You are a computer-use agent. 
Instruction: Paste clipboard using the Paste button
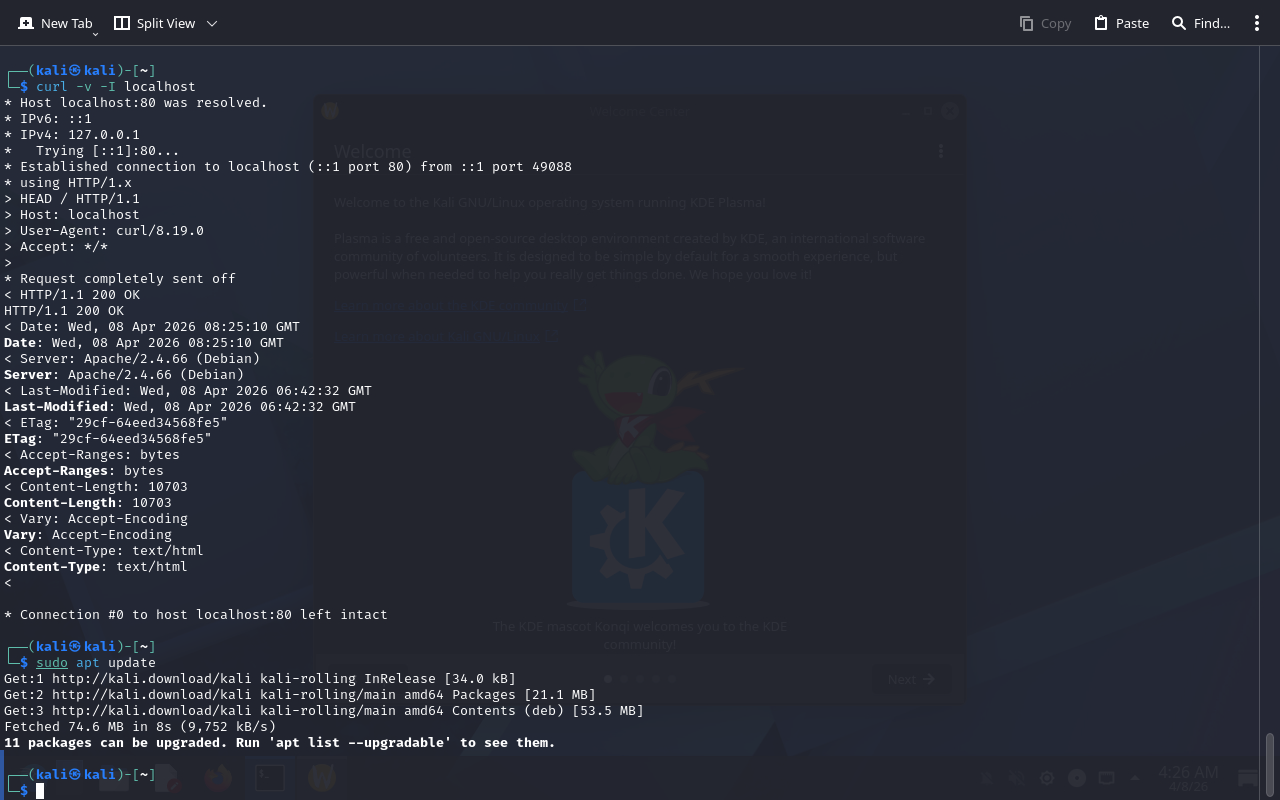1121,23
